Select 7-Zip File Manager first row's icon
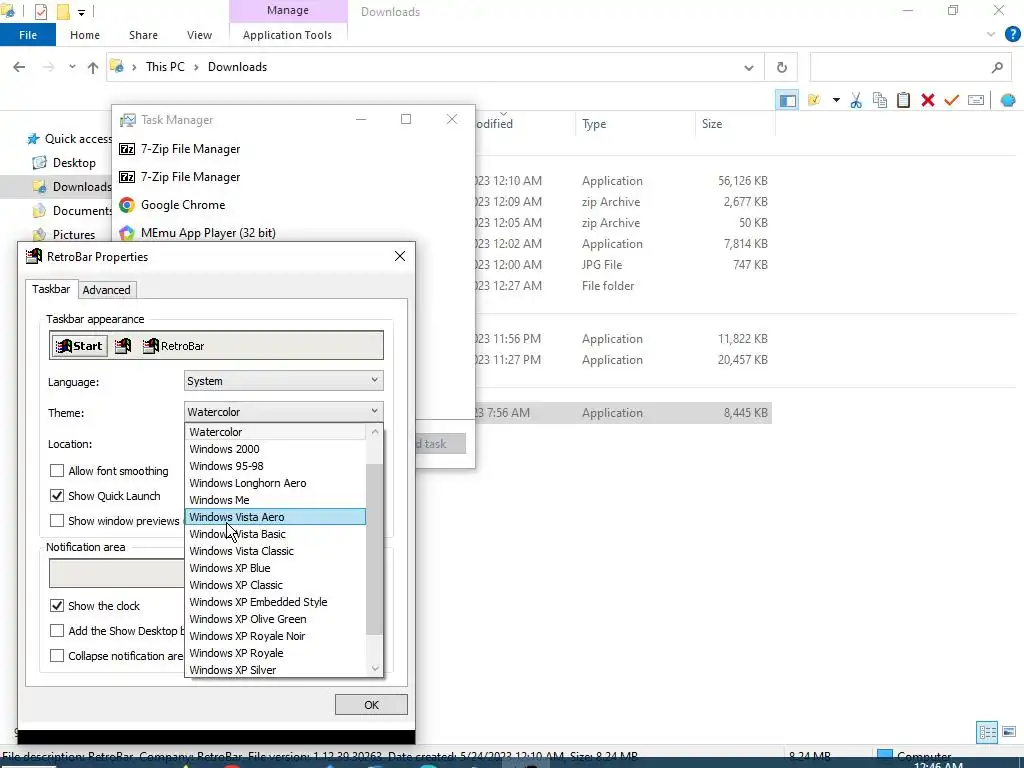1024x768 pixels. pos(127,149)
